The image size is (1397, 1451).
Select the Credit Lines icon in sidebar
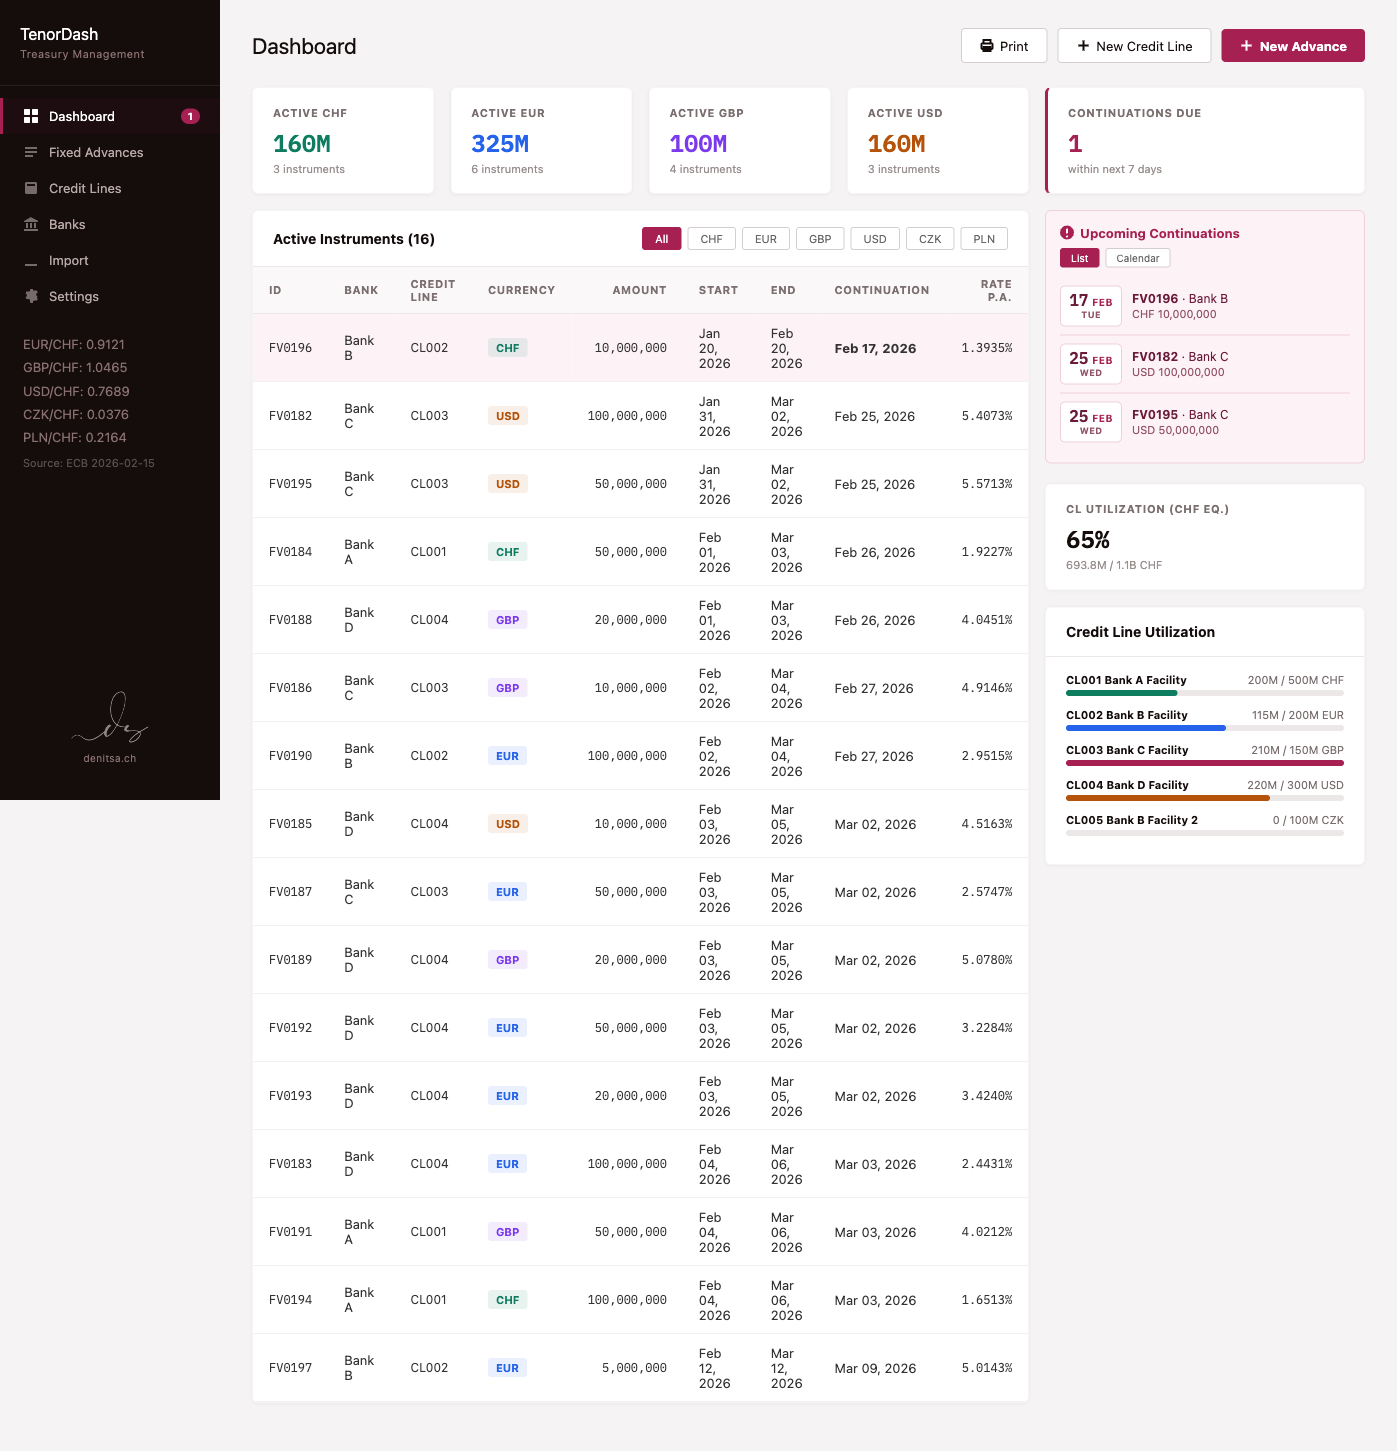pos(31,188)
